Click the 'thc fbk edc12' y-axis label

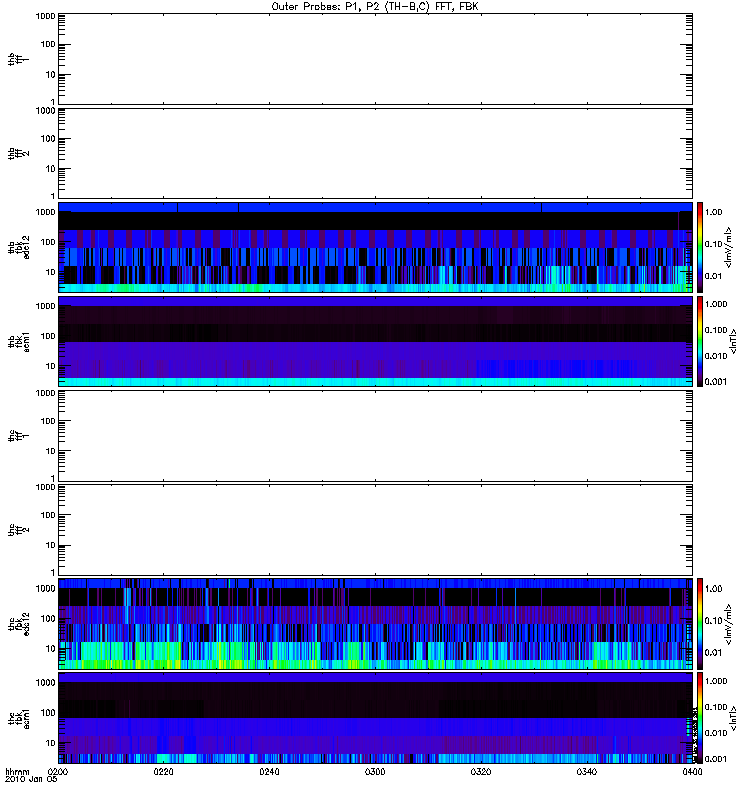click(x=18, y=624)
